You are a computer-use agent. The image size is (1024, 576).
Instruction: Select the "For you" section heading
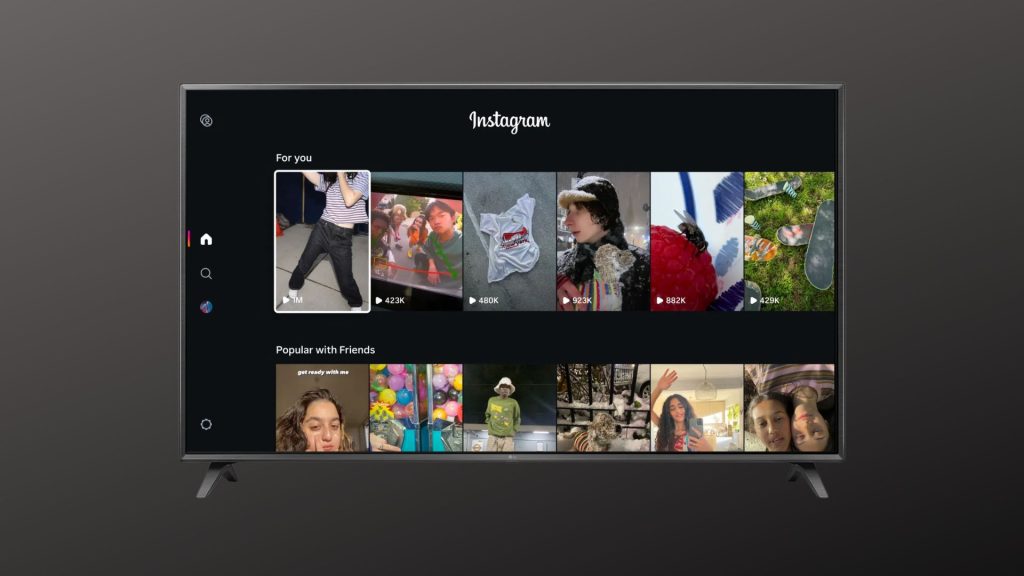pyautogui.click(x=294, y=158)
